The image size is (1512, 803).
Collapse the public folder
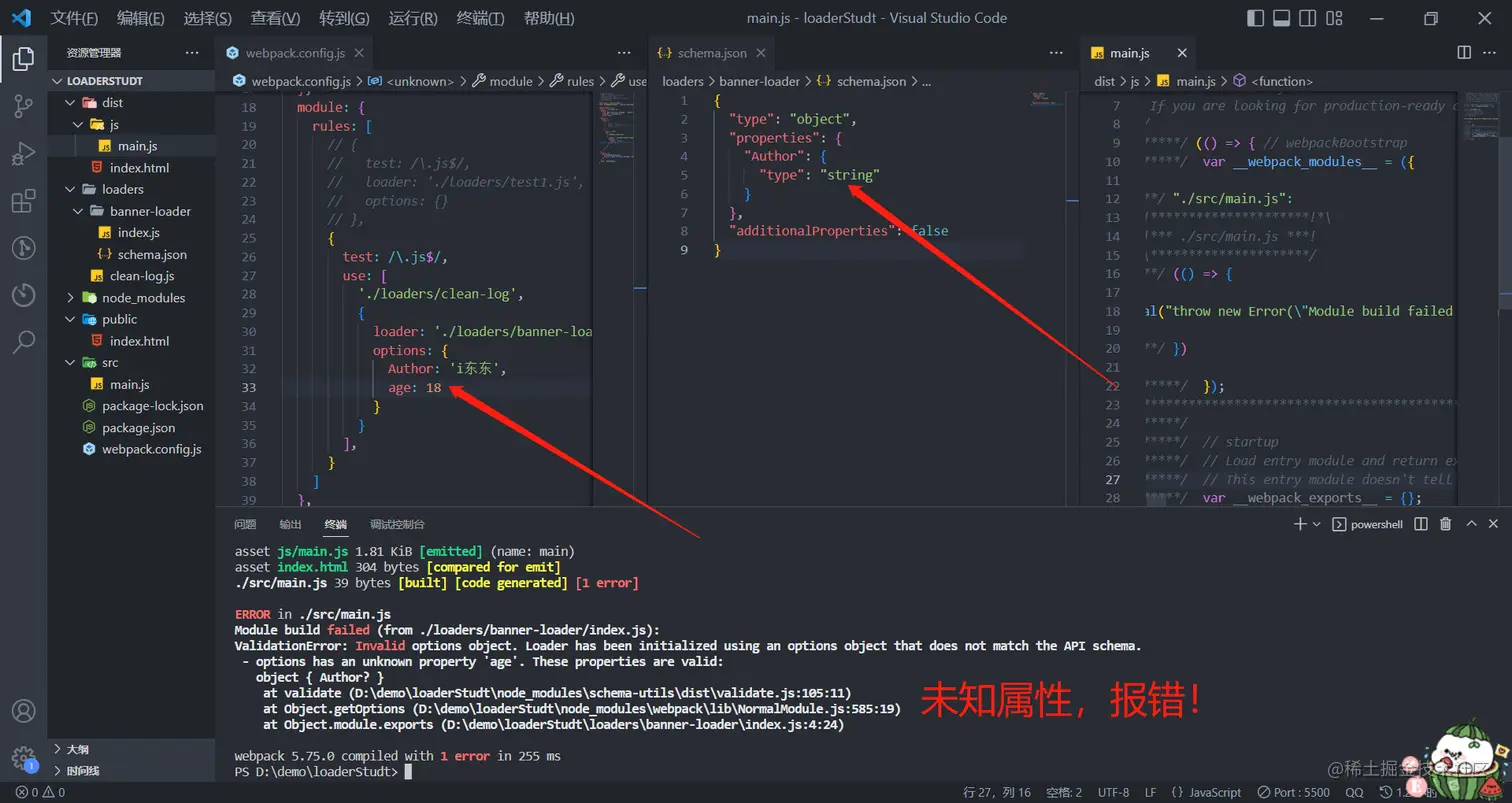[x=131, y=319]
